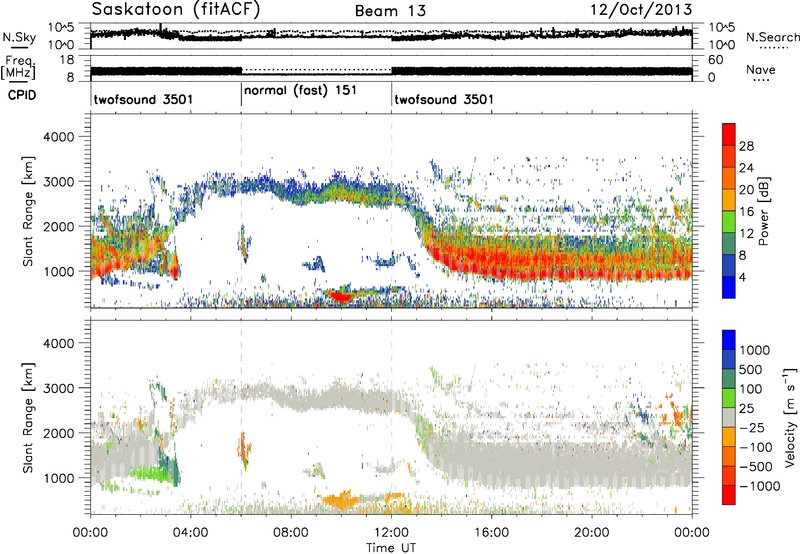
Task: Click the 'Time UT' axis title
Action: [x=391, y=548]
